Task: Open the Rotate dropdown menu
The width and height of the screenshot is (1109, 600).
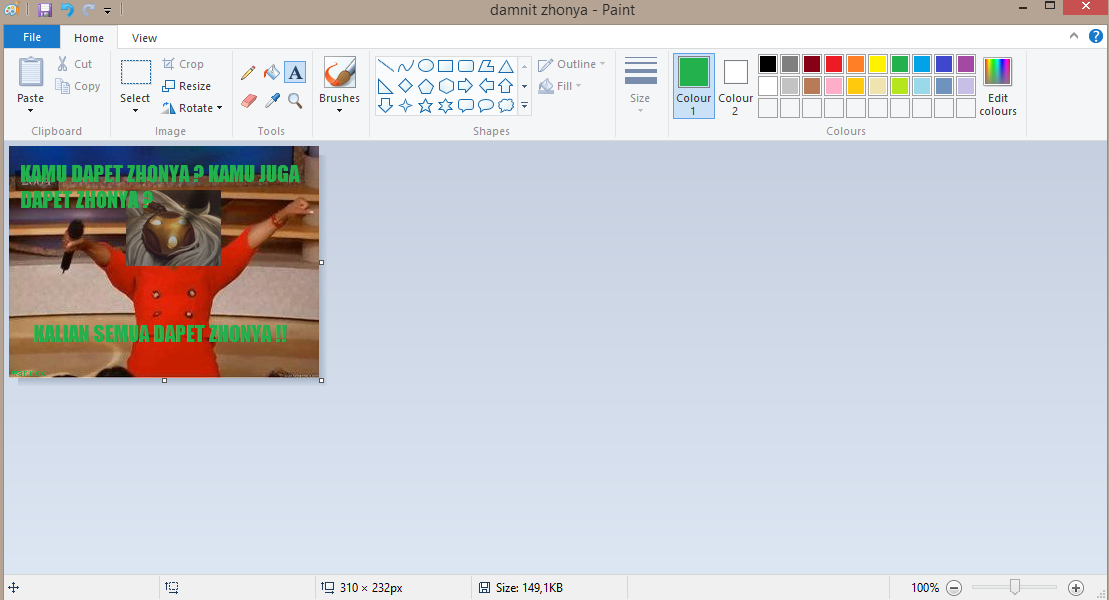Action: 192,108
